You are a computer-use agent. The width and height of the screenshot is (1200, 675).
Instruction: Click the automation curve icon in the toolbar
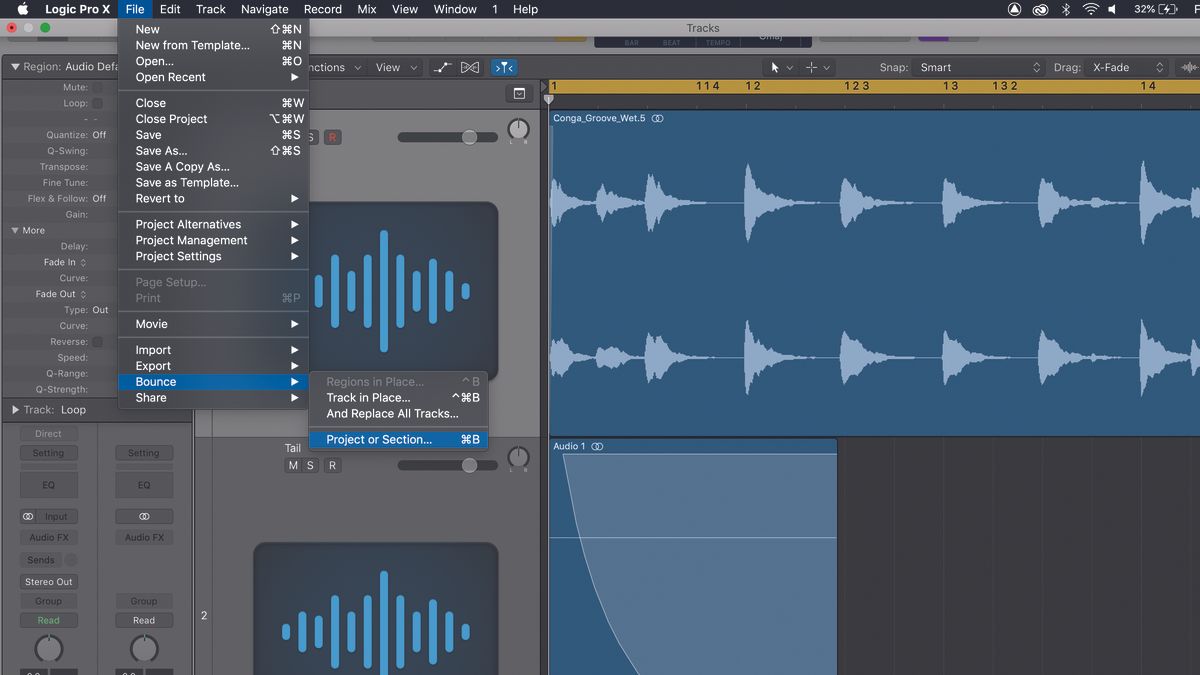click(443, 67)
